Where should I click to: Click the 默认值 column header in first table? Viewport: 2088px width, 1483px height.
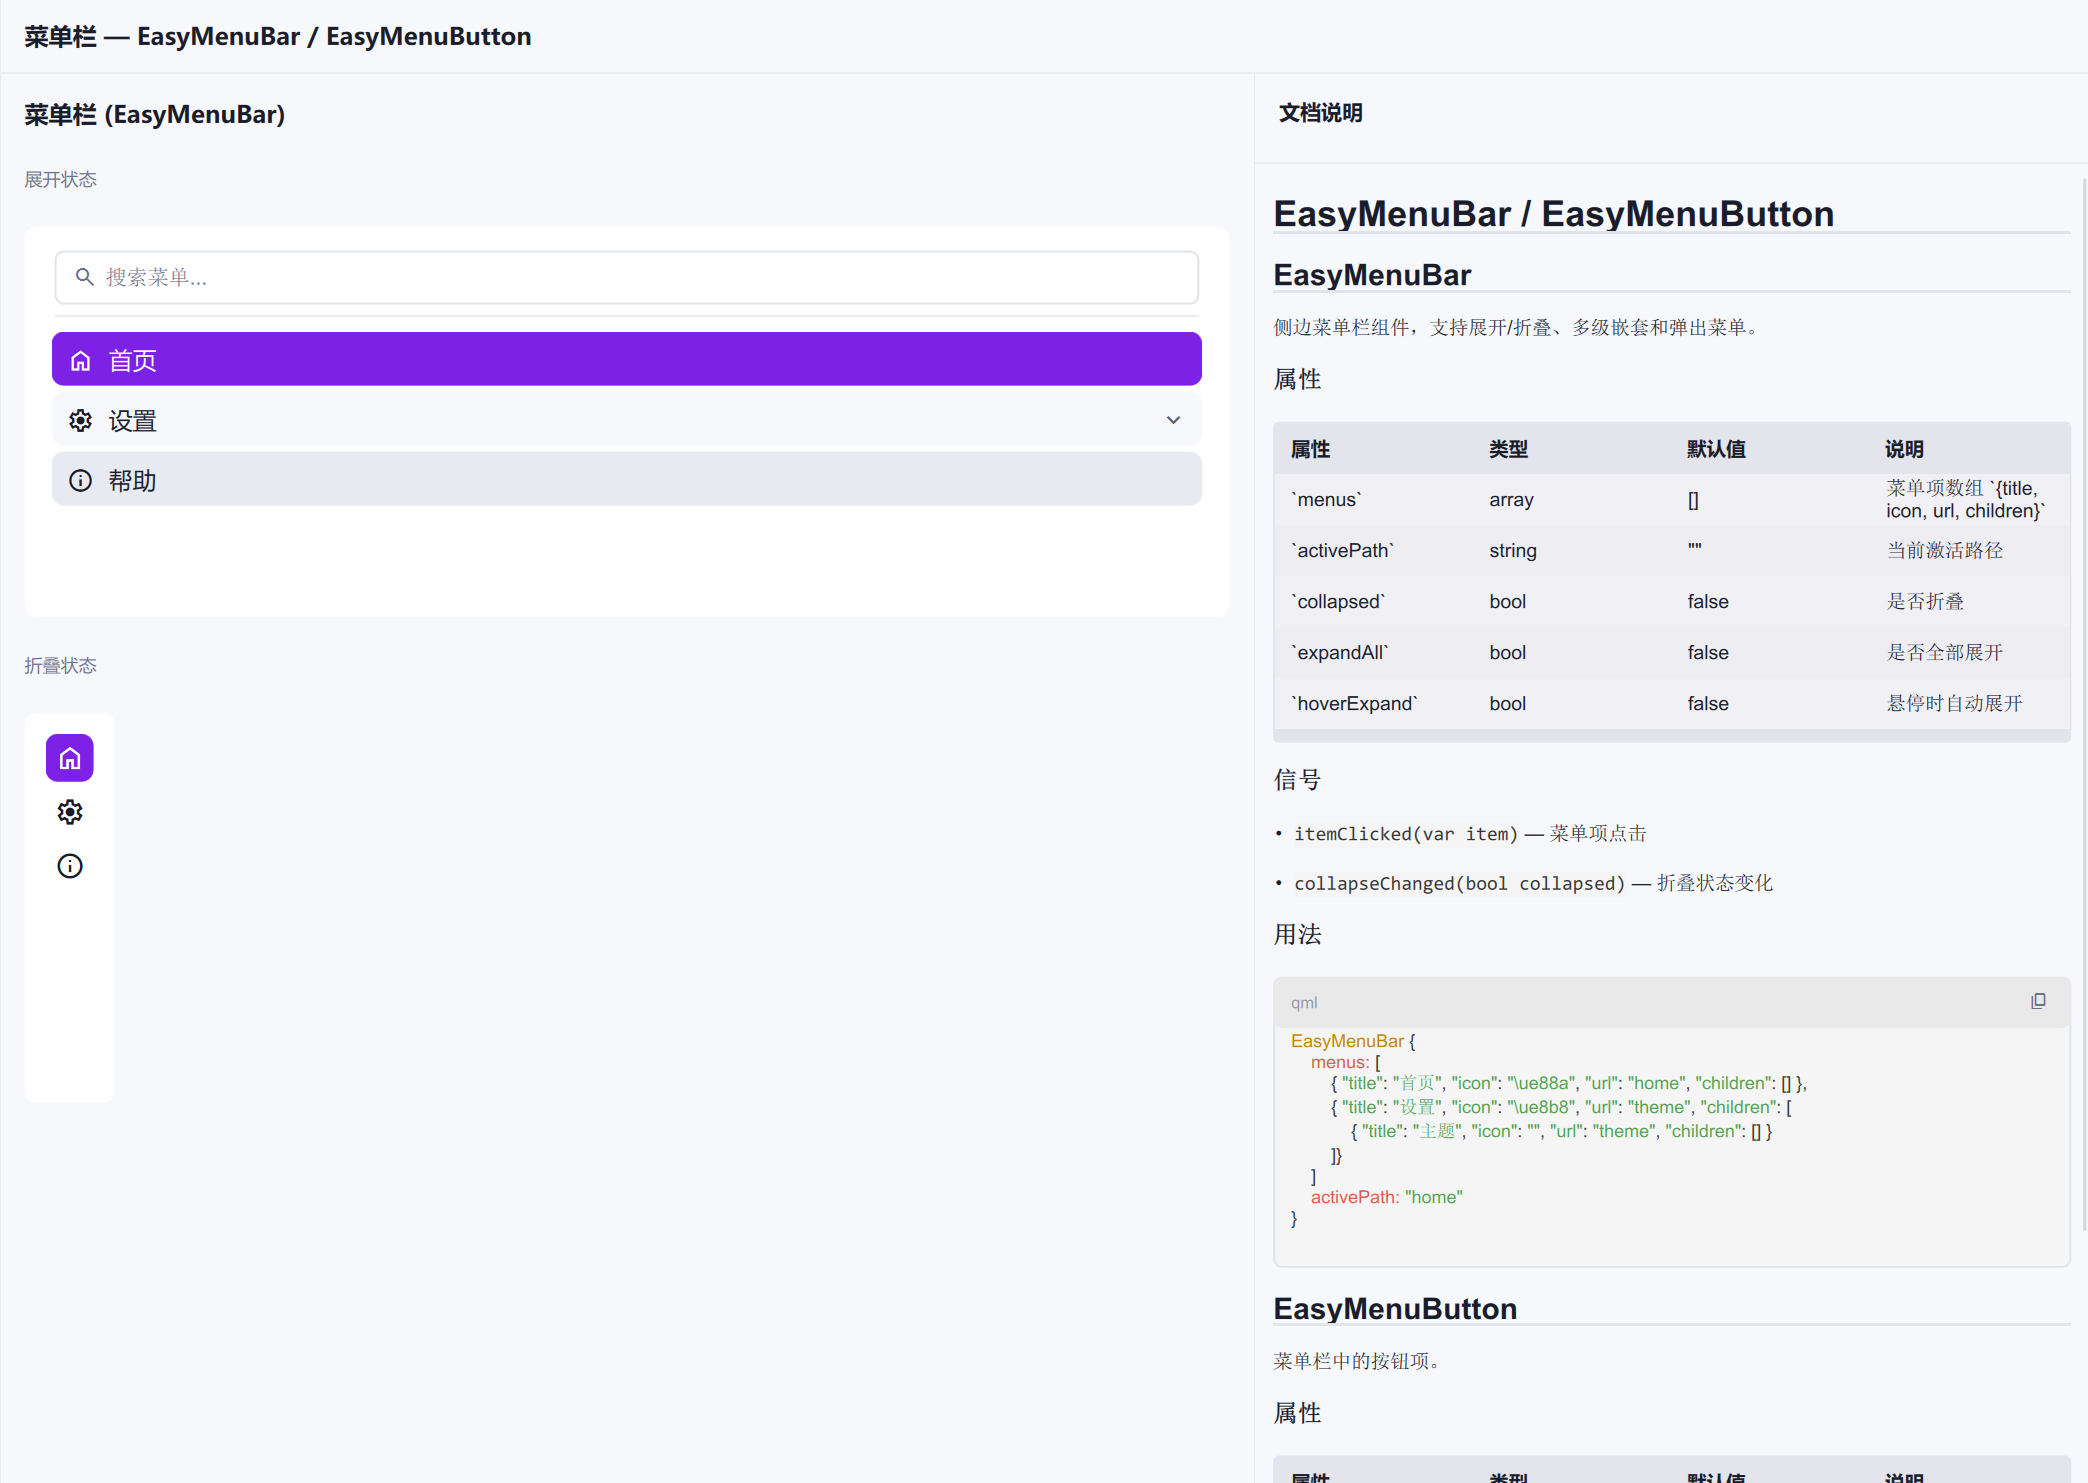tap(1716, 449)
